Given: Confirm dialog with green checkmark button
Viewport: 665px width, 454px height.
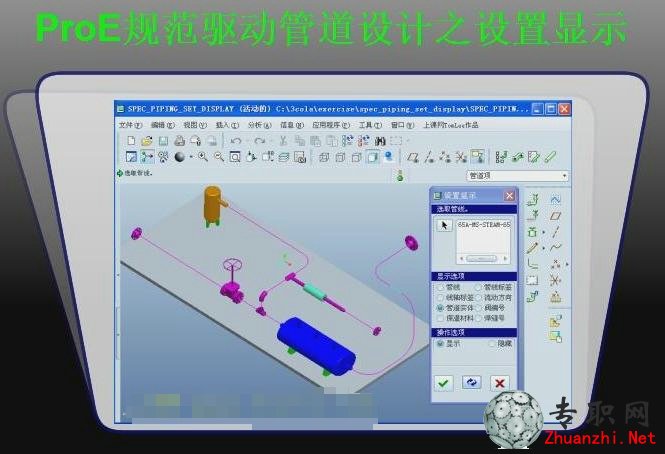Looking at the screenshot, I should [443, 383].
